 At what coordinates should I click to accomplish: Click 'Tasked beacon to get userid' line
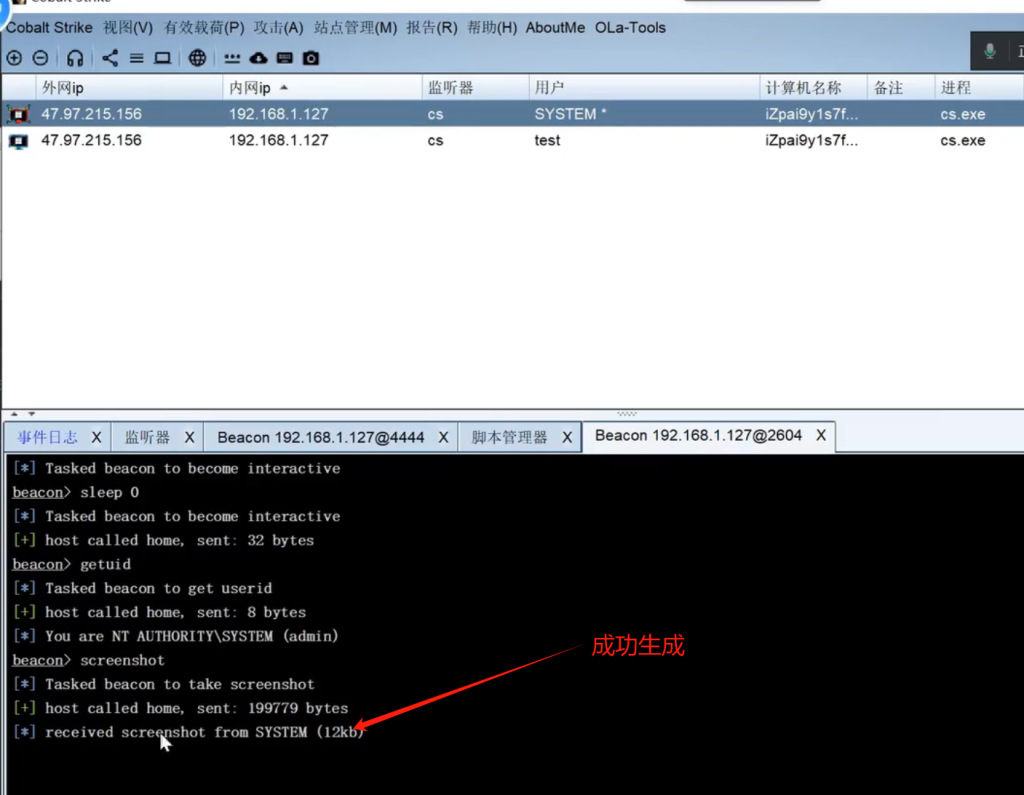(143, 589)
